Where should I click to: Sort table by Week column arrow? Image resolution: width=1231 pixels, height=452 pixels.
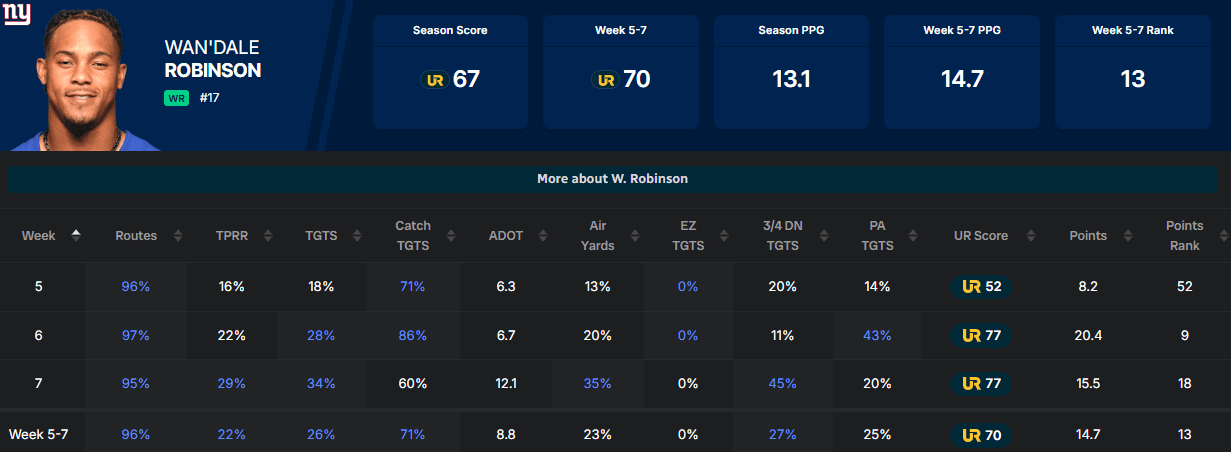point(75,236)
